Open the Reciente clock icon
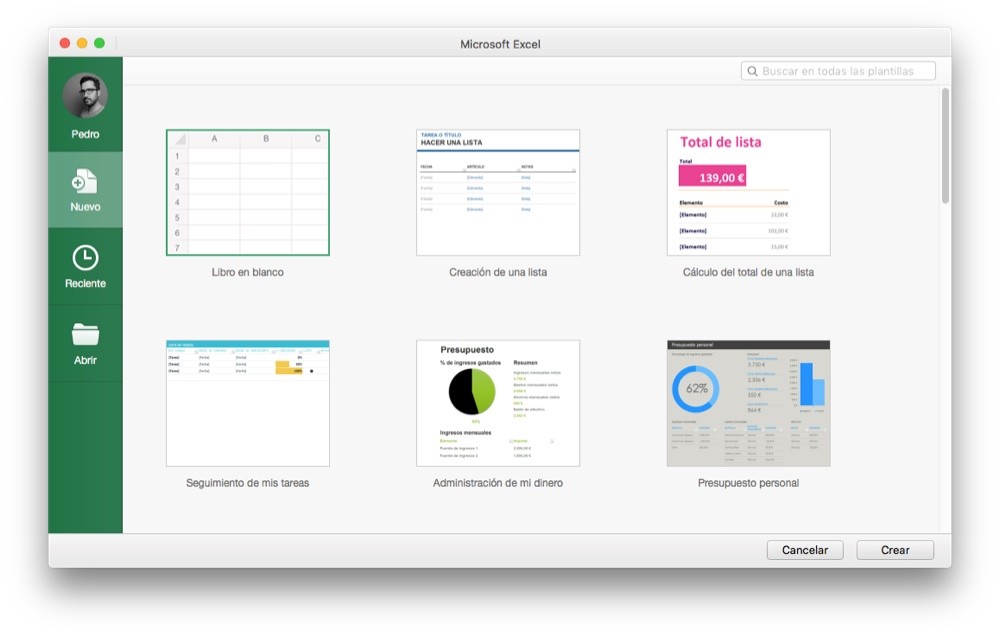This screenshot has height=637, width=1000. click(85, 258)
